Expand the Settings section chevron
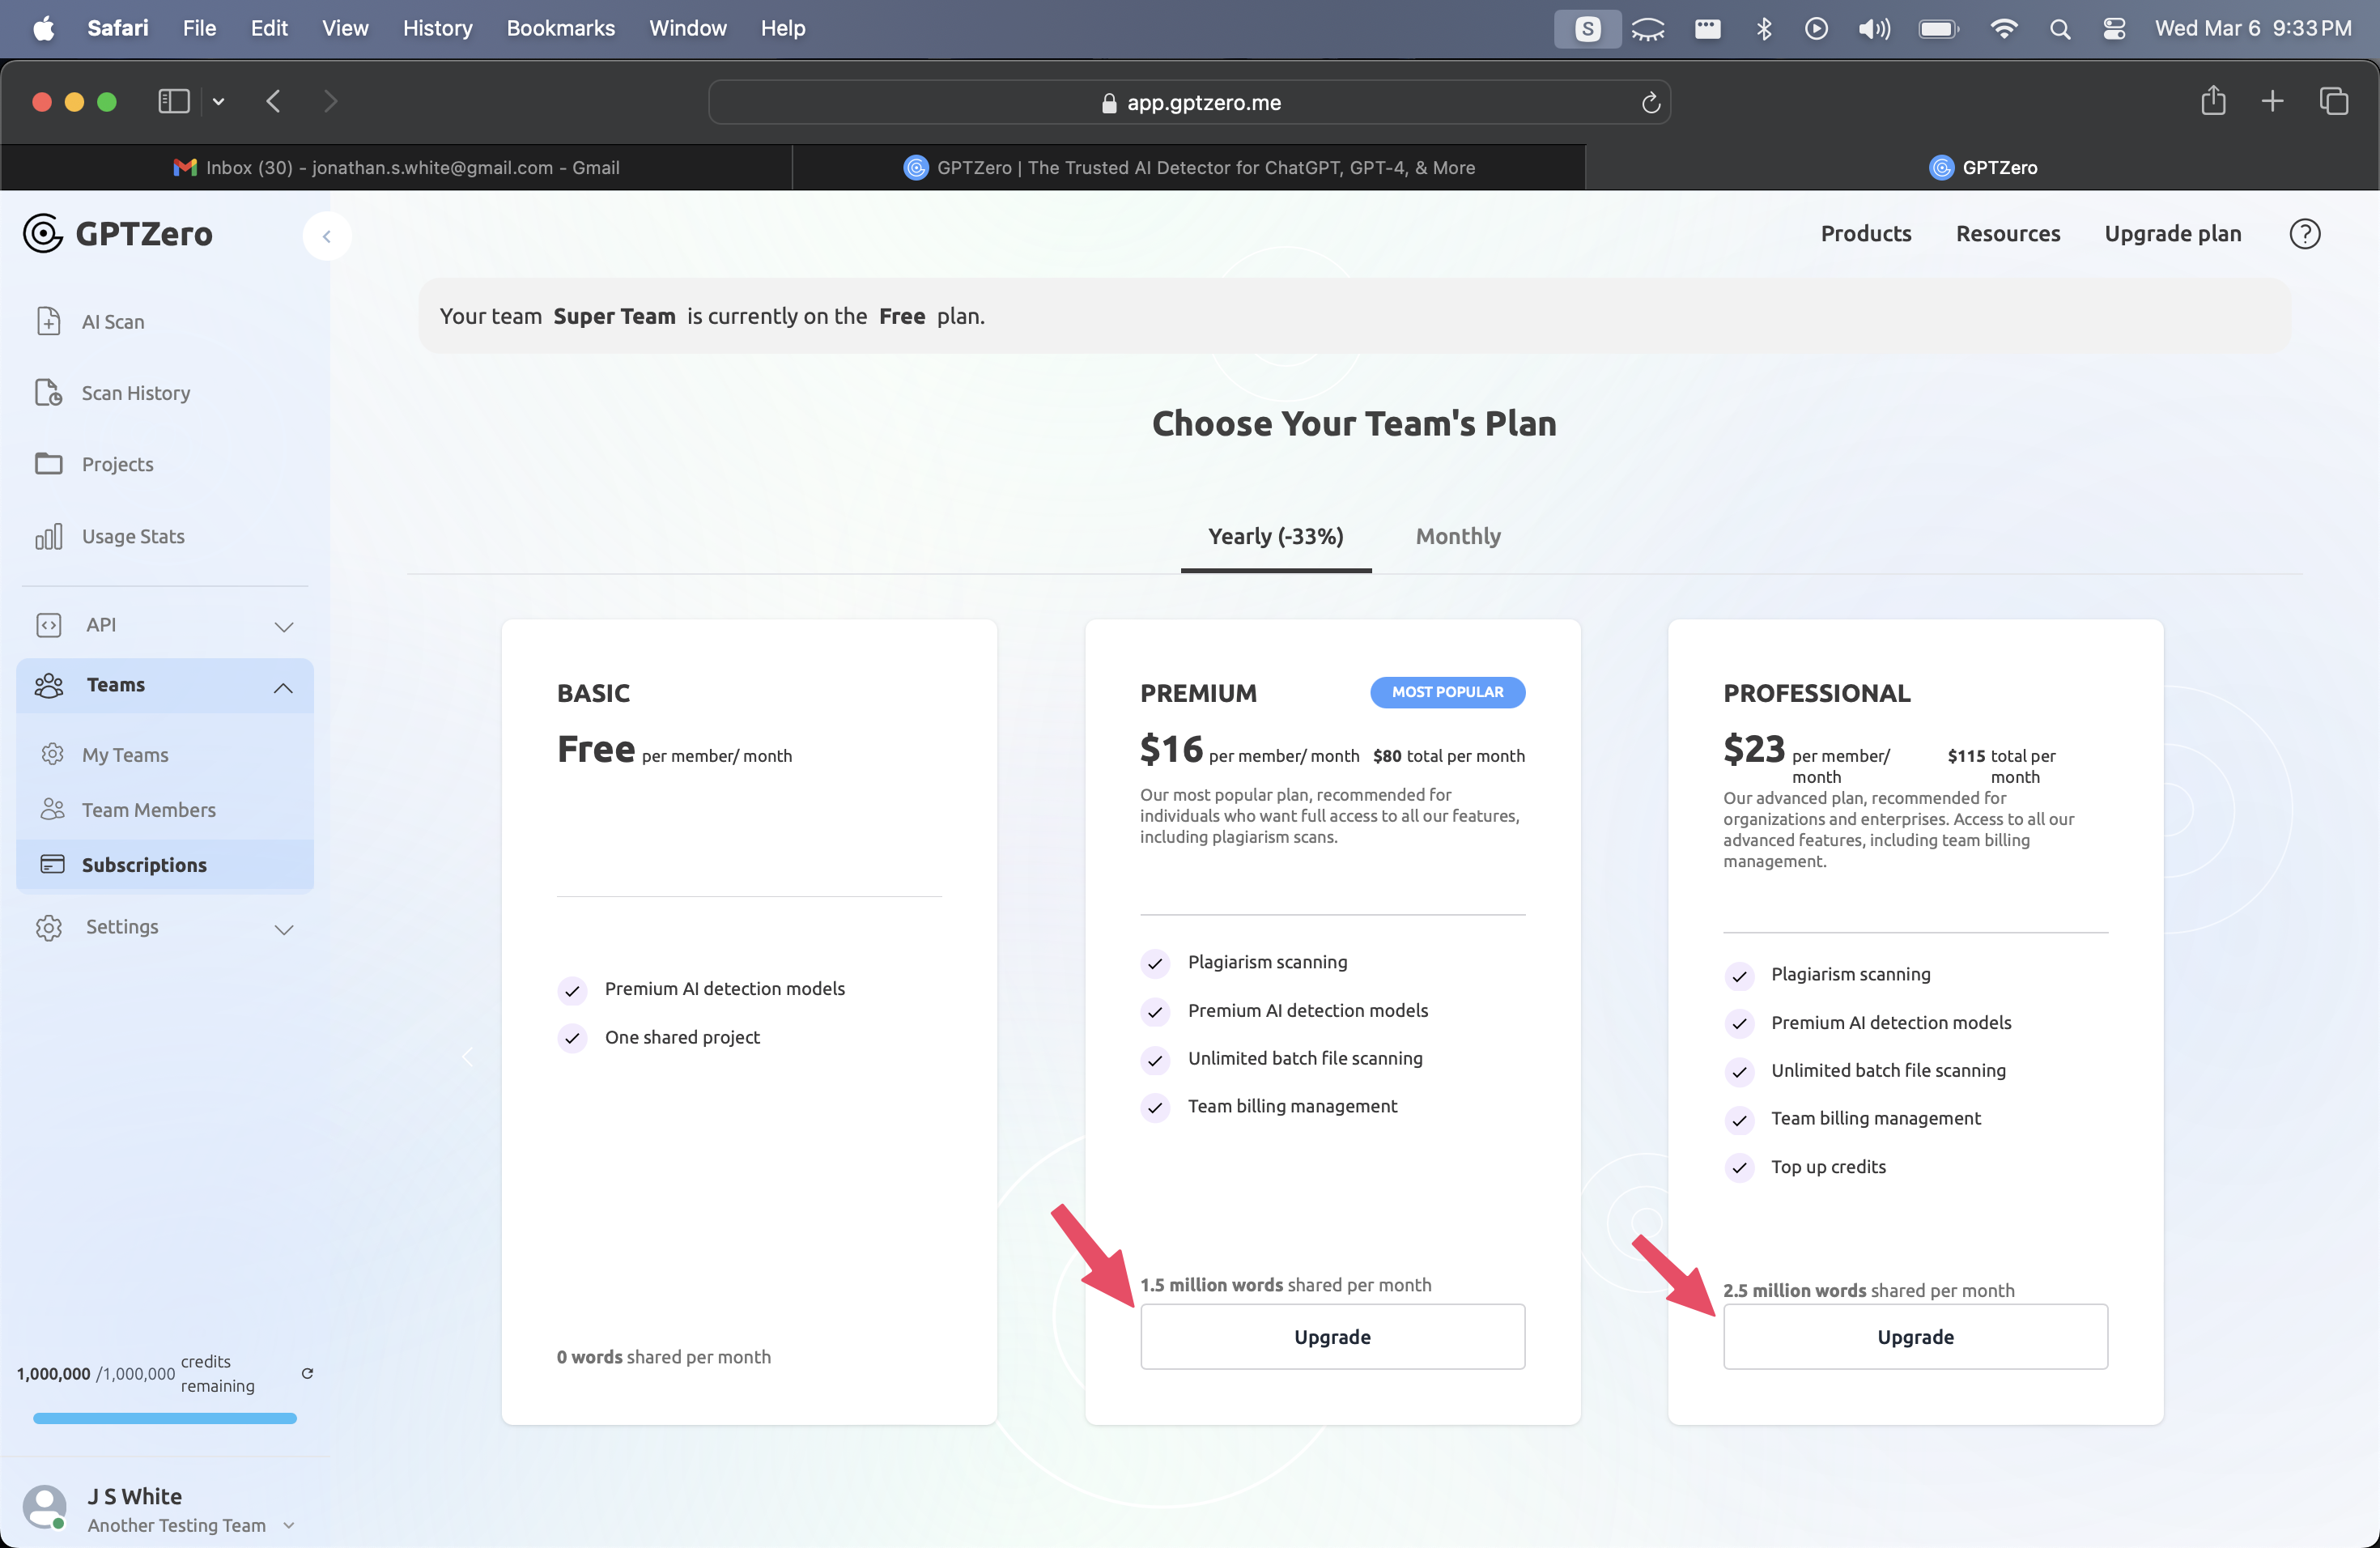Screen dimensions: 2380x1548 coord(284,929)
